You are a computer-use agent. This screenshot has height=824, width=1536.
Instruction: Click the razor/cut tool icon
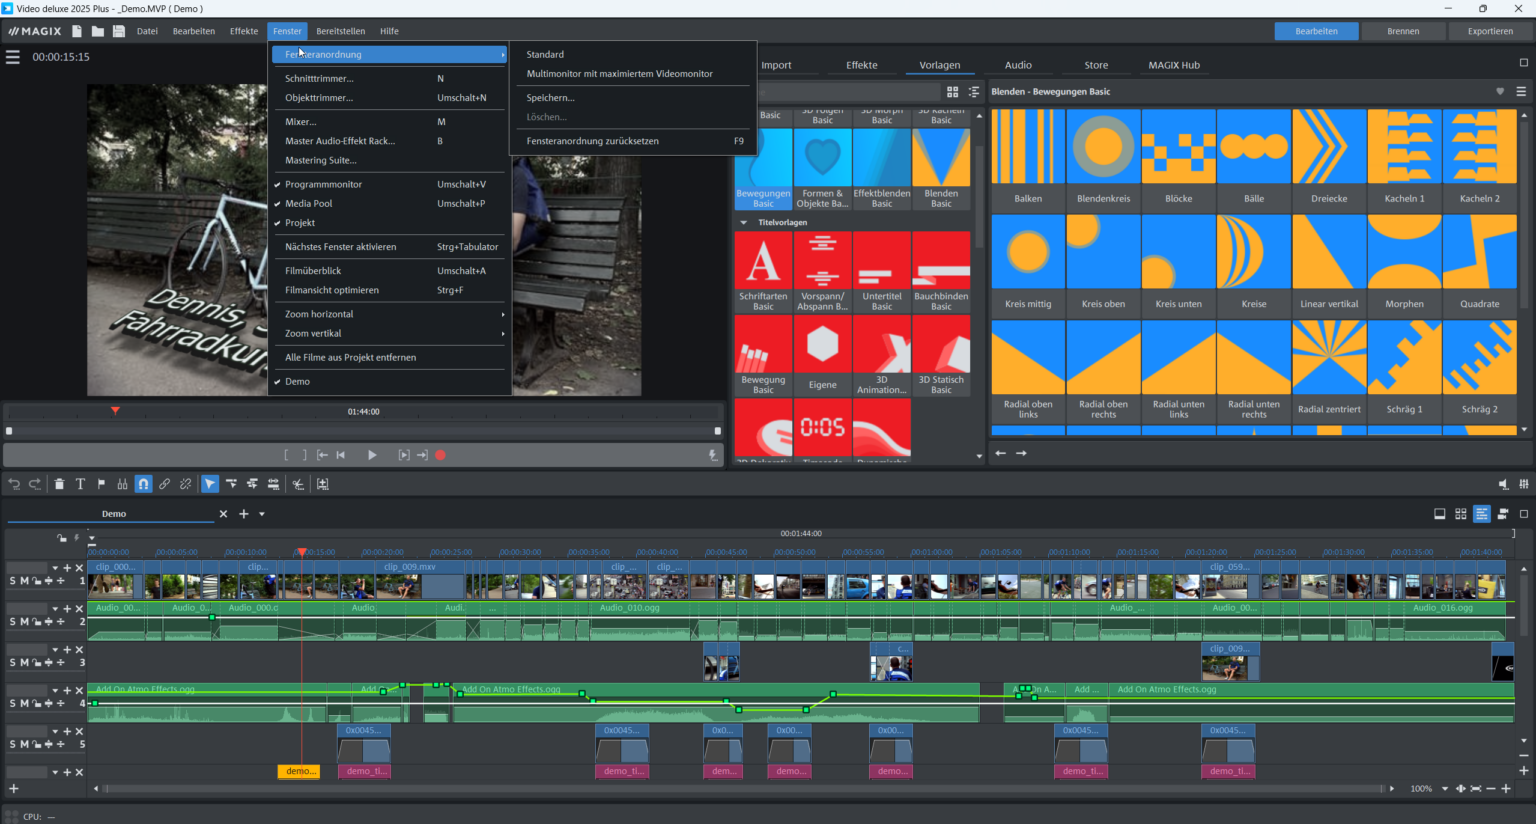[x=296, y=483]
